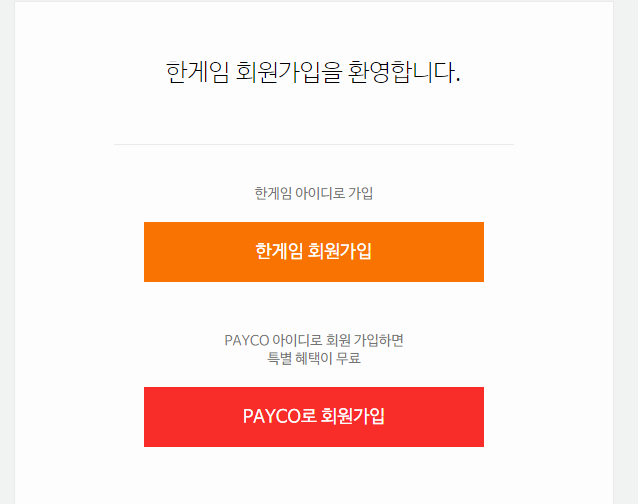Click the word PAYCO in the gray description
The image size is (638, 504).
click(x=247, y=340)
